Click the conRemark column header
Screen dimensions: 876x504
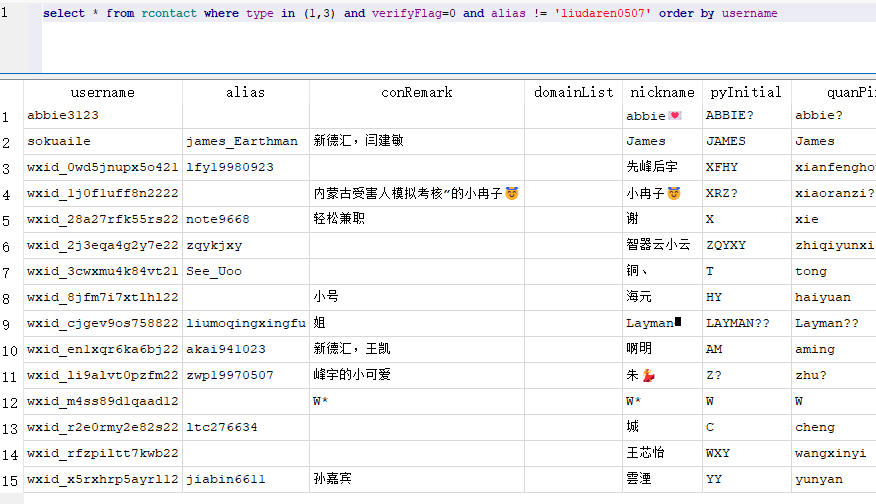pyautogui.click(x=417, y=92)
